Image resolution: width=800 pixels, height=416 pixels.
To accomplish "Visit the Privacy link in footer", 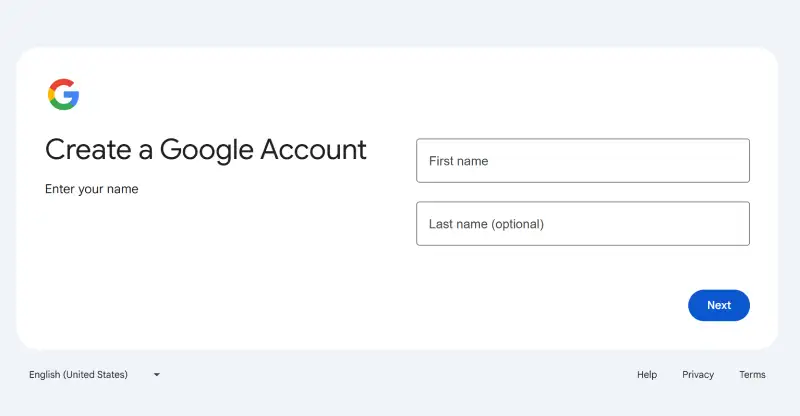I will pos(698,375).
